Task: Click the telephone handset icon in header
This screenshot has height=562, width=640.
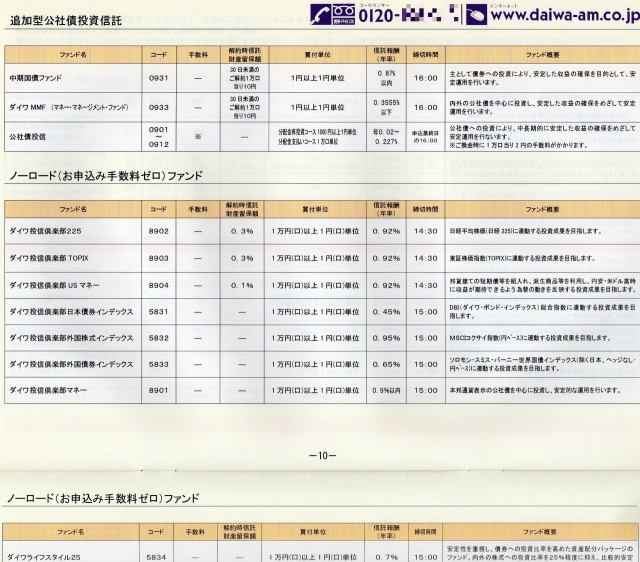Action: pos(320,15)
